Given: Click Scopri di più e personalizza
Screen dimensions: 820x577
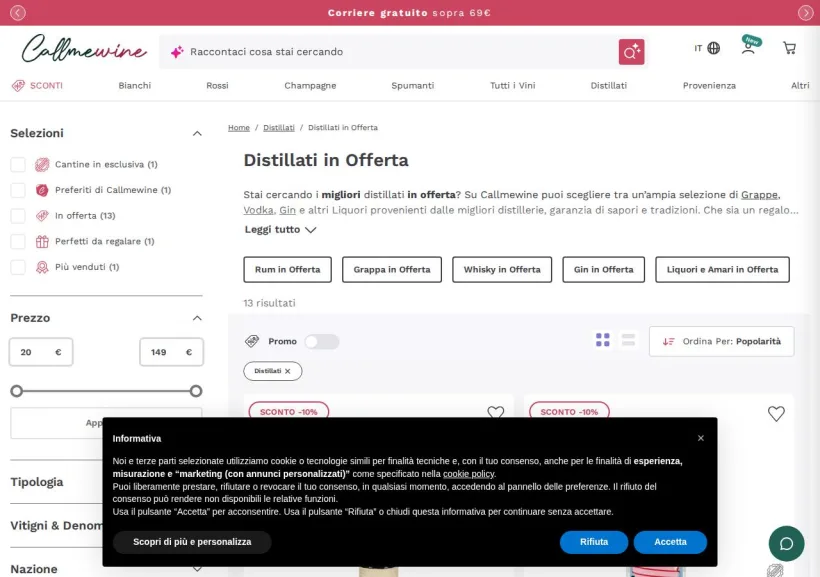Looking at the screenshot, I should tap(192, 542).
